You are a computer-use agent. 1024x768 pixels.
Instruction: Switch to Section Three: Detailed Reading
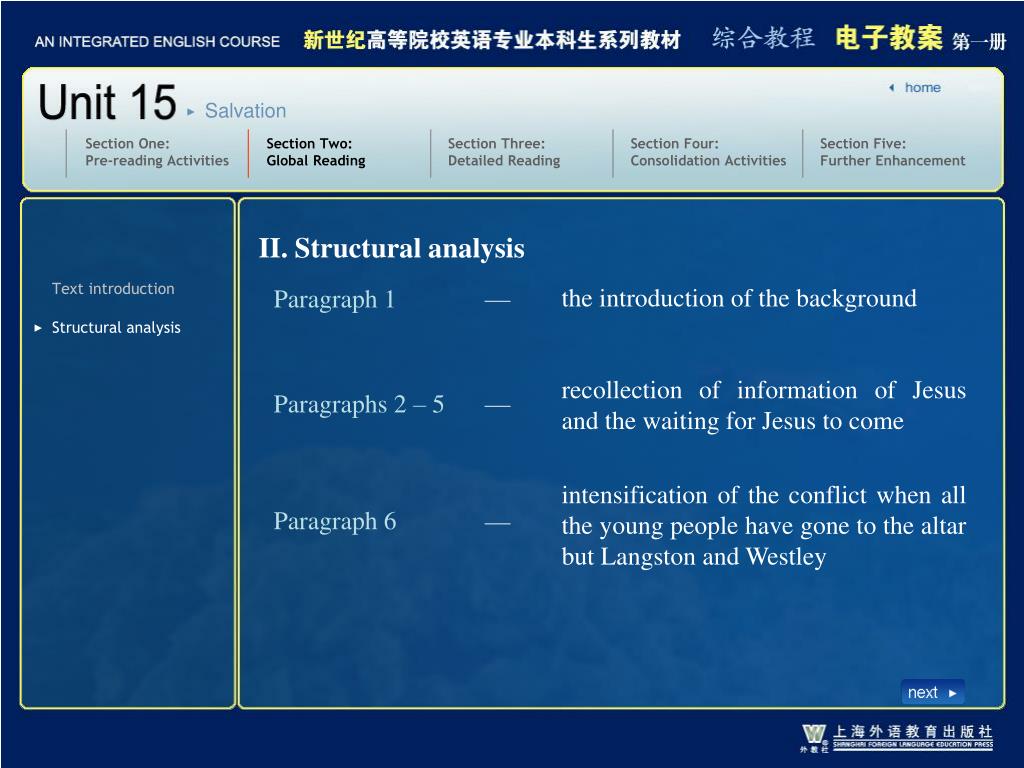point(504,152)
